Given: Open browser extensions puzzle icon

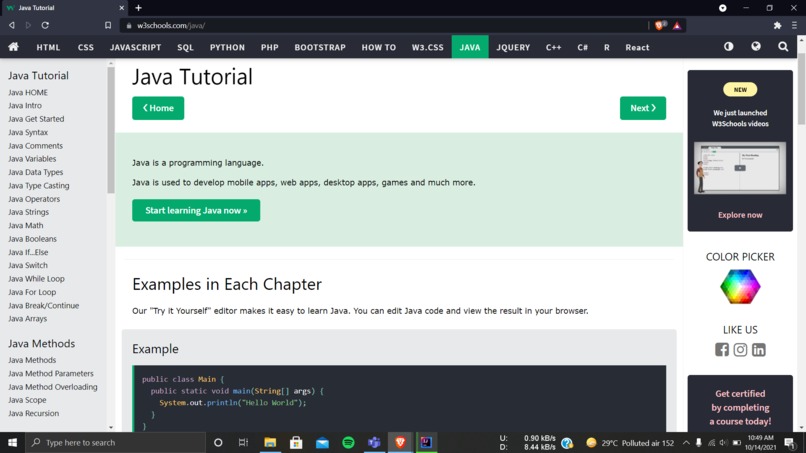Looking at the screenshot, I should pos(777,25).
